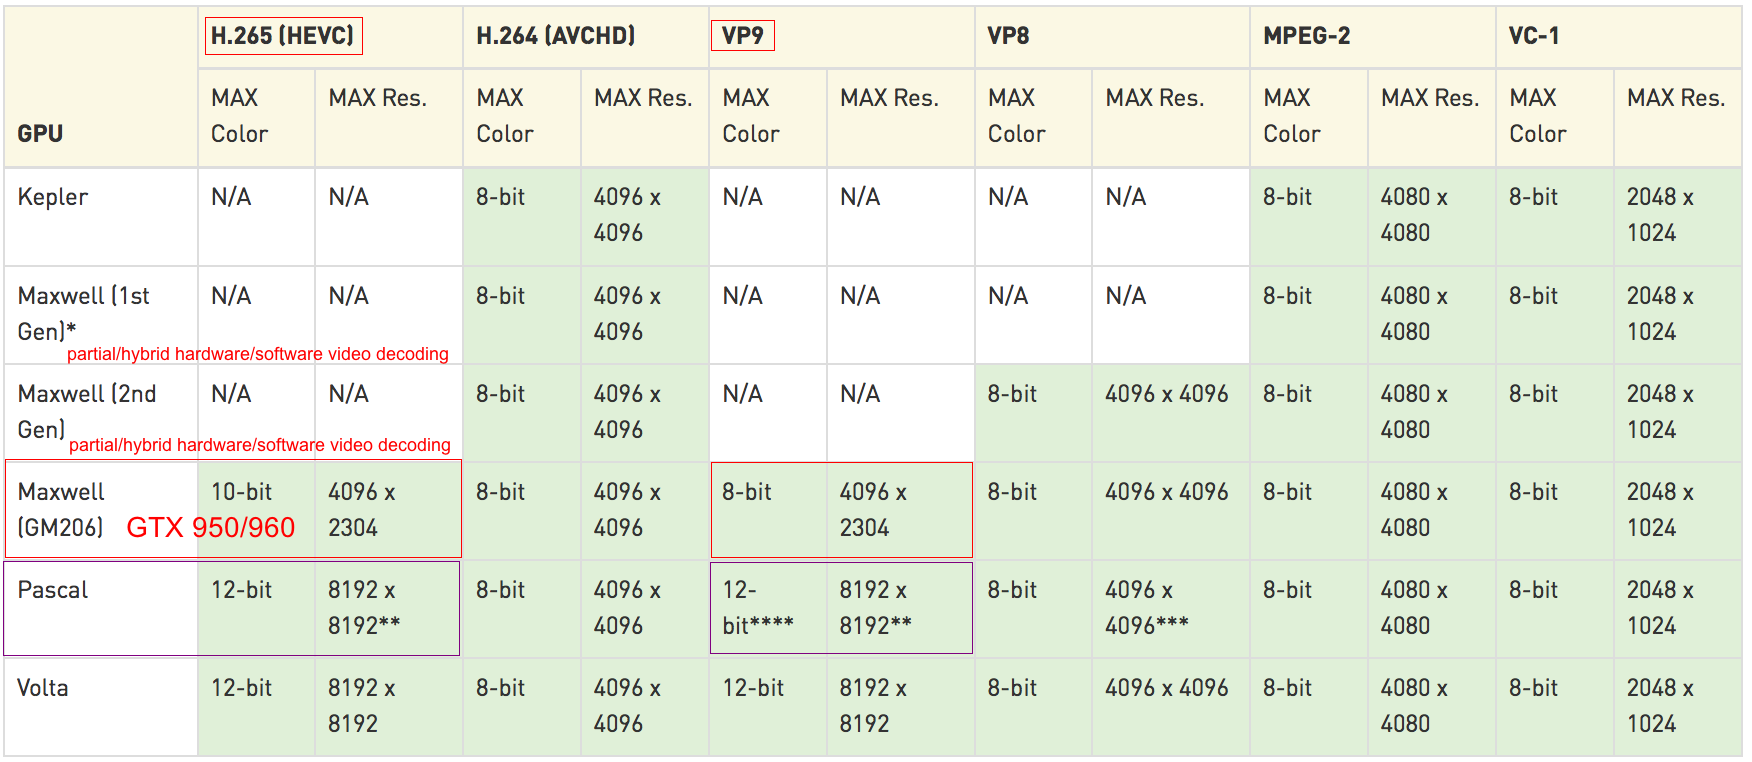Screen dimensions: 1752x762
Task: Click the GPU header cell
Action: [x=40, y=133]
